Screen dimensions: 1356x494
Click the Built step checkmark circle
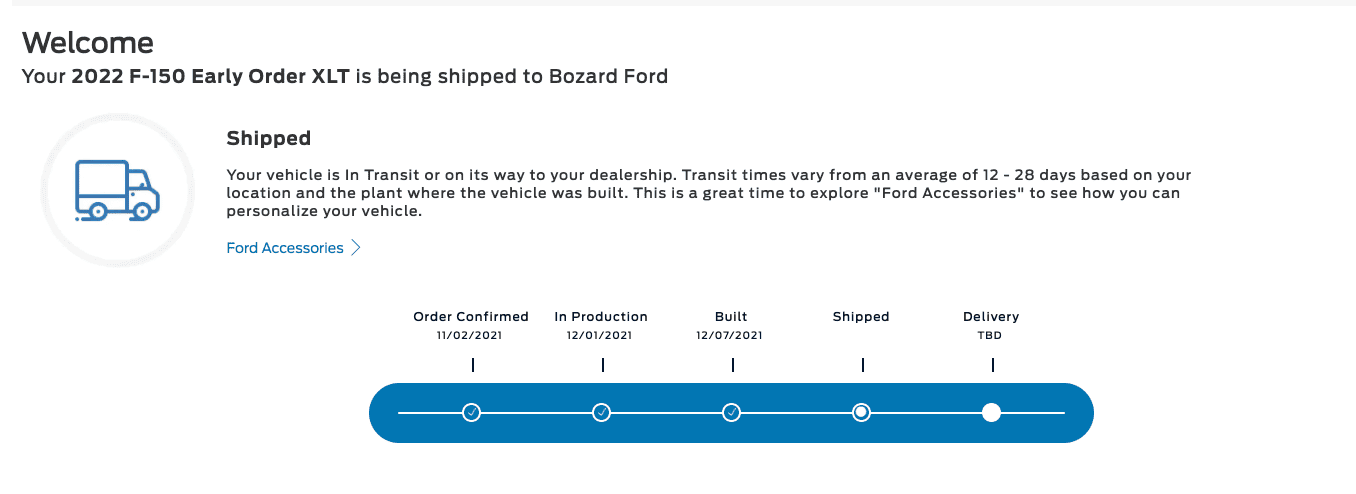[x=732, y=412]
